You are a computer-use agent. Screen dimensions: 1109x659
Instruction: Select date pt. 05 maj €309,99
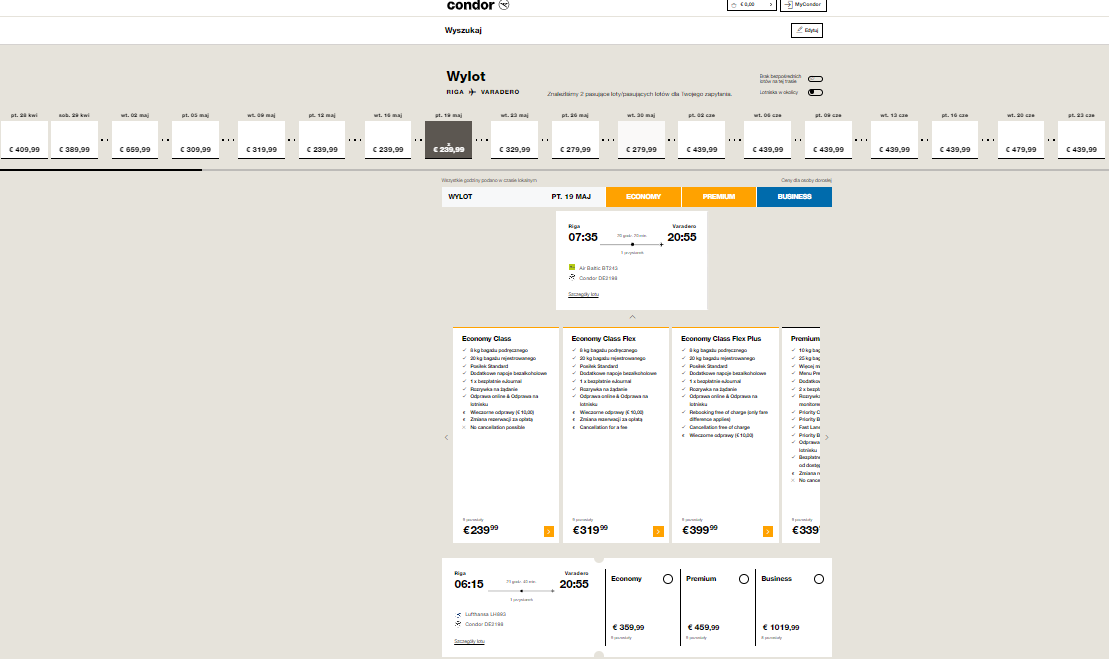(195, 139)
